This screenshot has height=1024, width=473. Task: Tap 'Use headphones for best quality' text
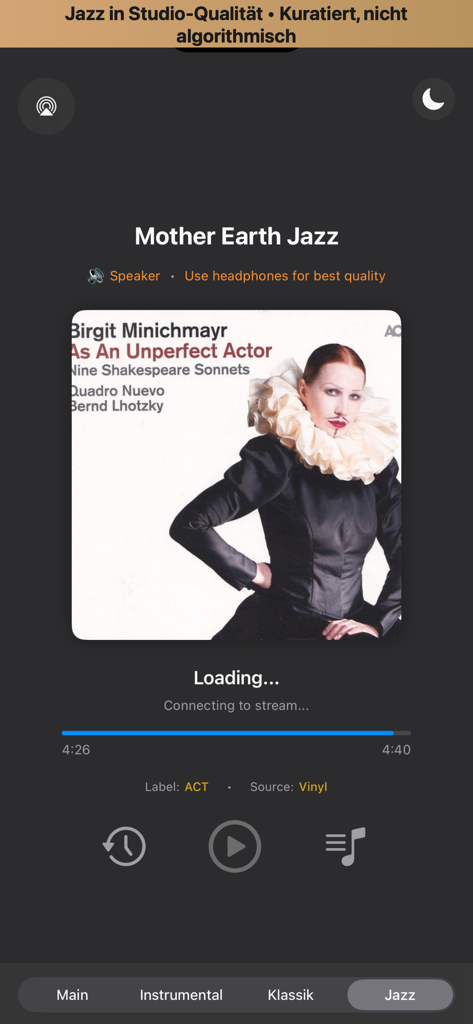(285, 276)
